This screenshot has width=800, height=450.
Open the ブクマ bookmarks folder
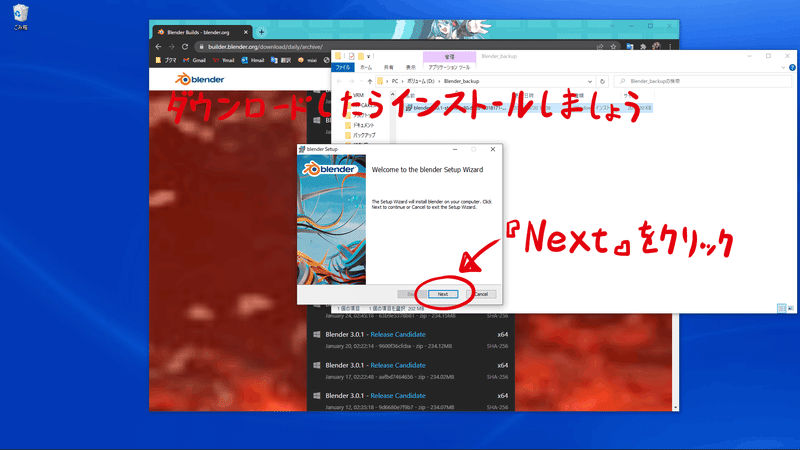(x=166, y=60)
